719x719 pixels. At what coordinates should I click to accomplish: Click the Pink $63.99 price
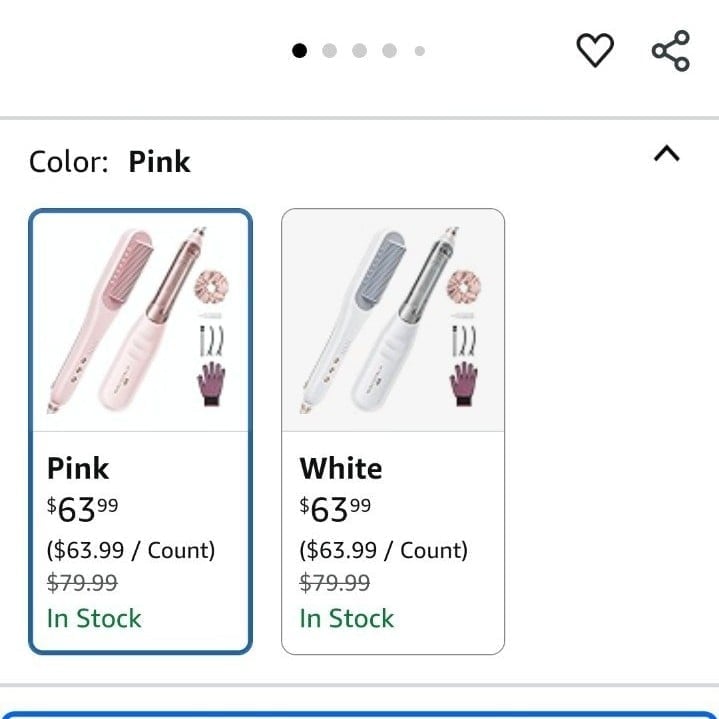[x=83, y=509]
